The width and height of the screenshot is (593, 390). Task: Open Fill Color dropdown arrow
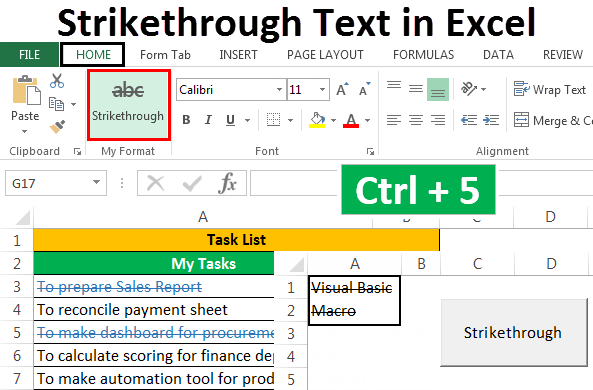pos(334,121)
